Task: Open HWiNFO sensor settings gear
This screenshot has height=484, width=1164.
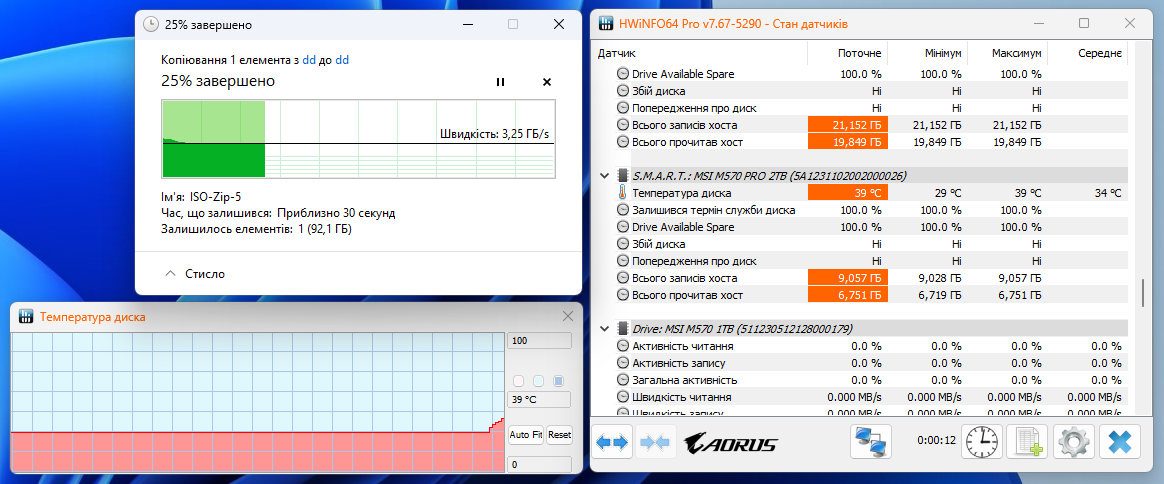Action: [x=1073, y=442]
